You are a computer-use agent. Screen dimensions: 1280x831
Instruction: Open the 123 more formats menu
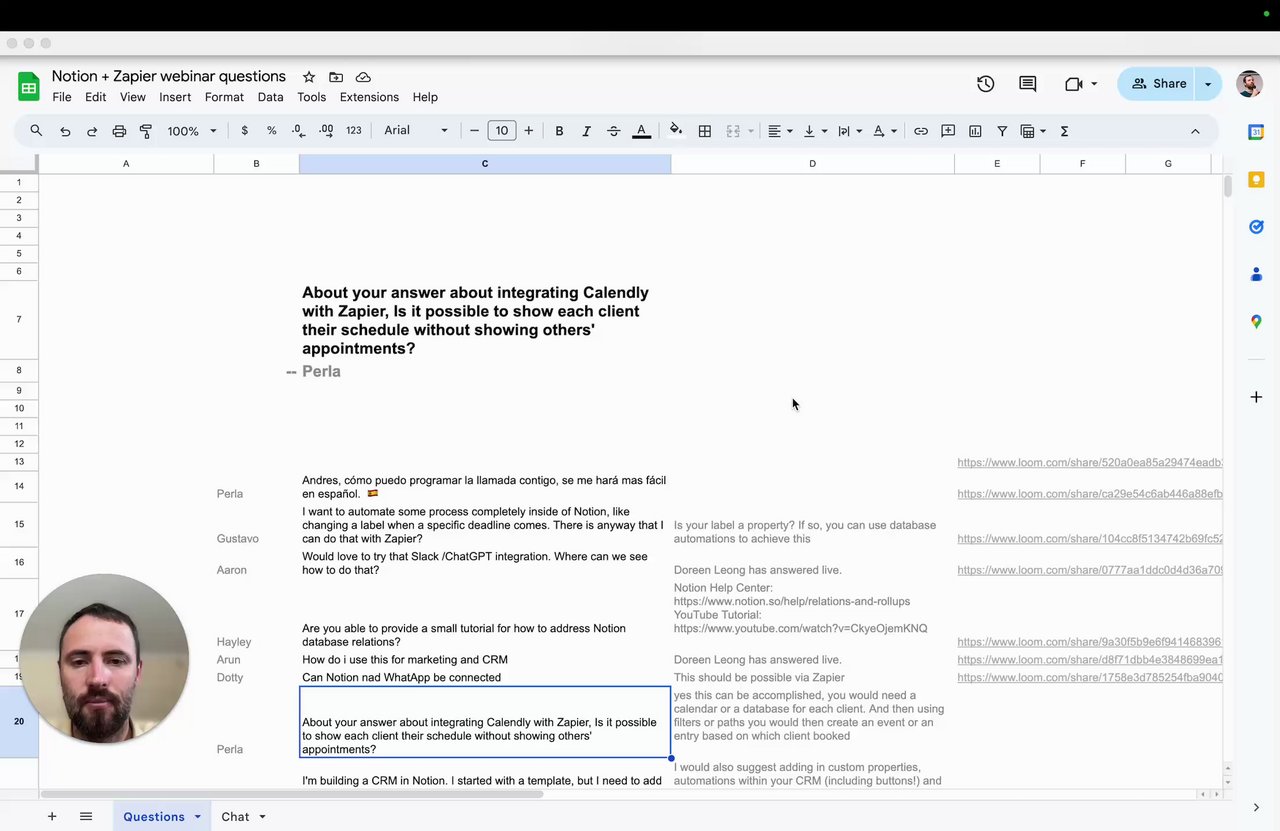[x=354, y=131]
